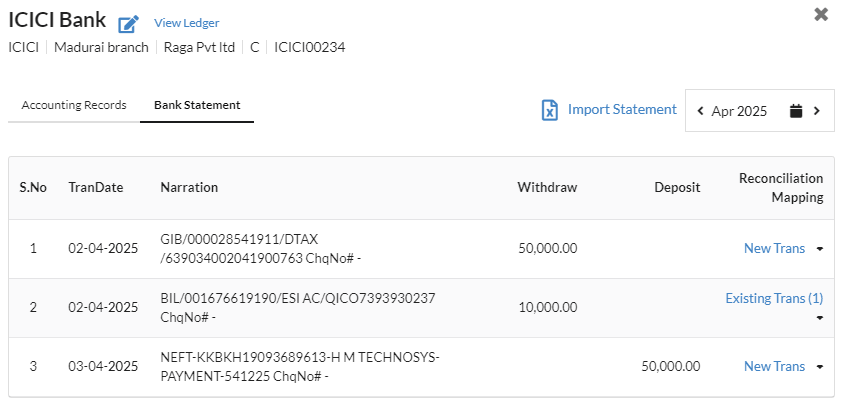Click New Trans for the DTAX withdrawal
The height and width of the screenshot is (410, 845).
point(774,248)
